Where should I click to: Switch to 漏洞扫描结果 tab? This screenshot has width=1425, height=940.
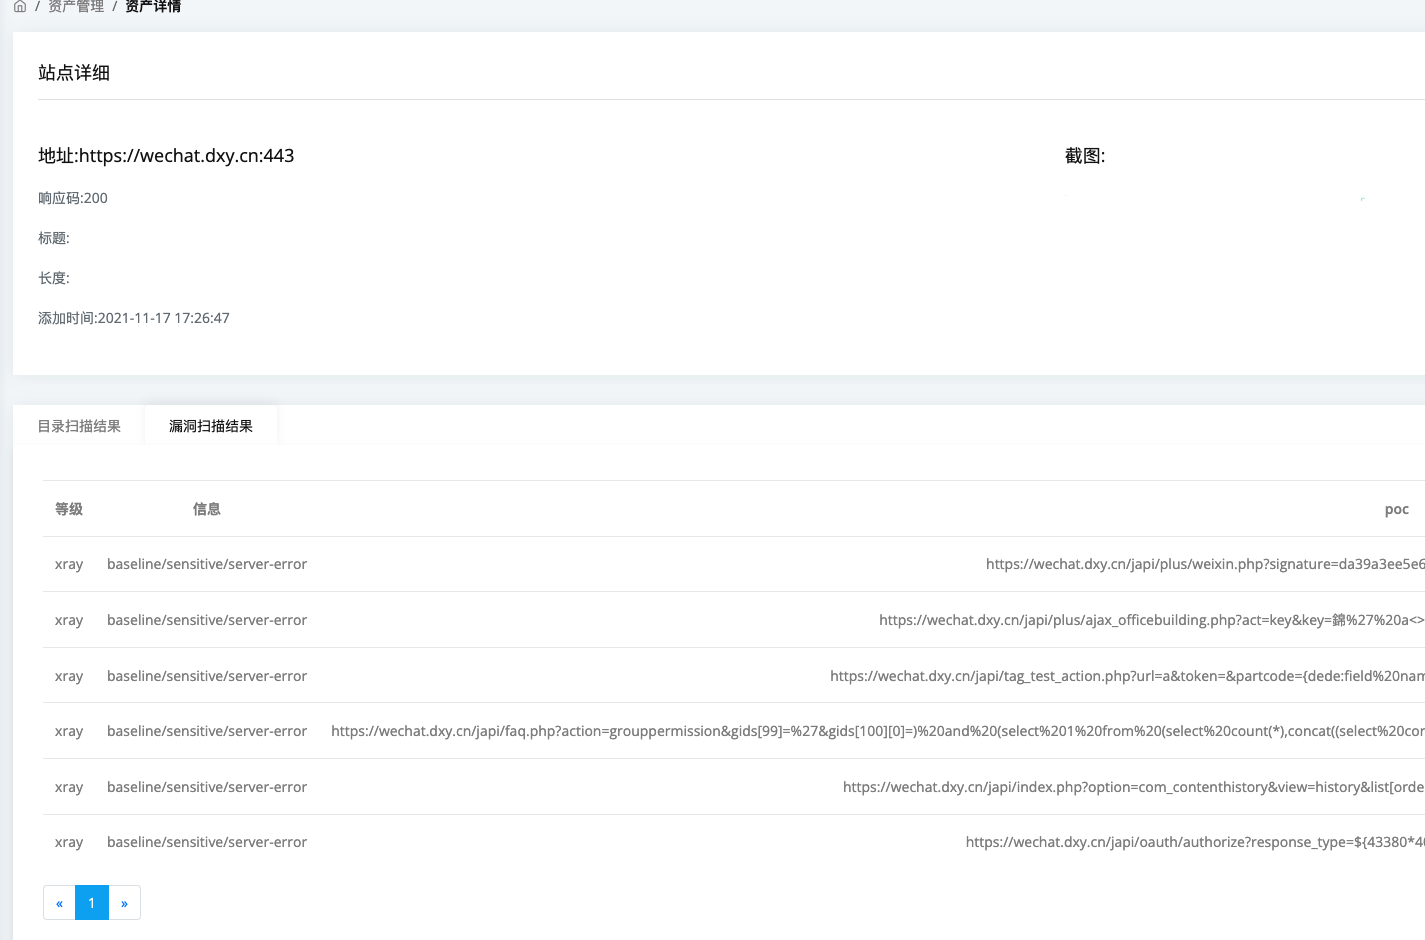tap(211, 426)
